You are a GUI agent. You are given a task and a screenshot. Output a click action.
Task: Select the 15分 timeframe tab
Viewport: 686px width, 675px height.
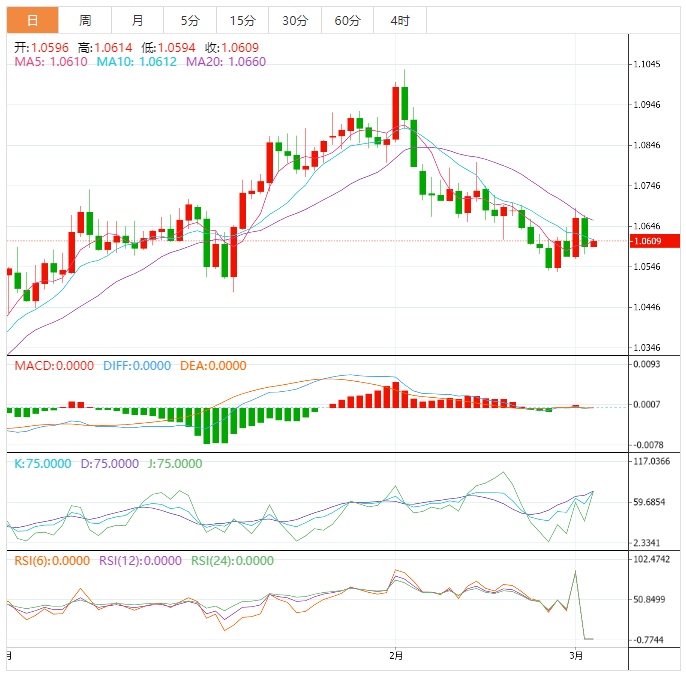tap(241, 20)
